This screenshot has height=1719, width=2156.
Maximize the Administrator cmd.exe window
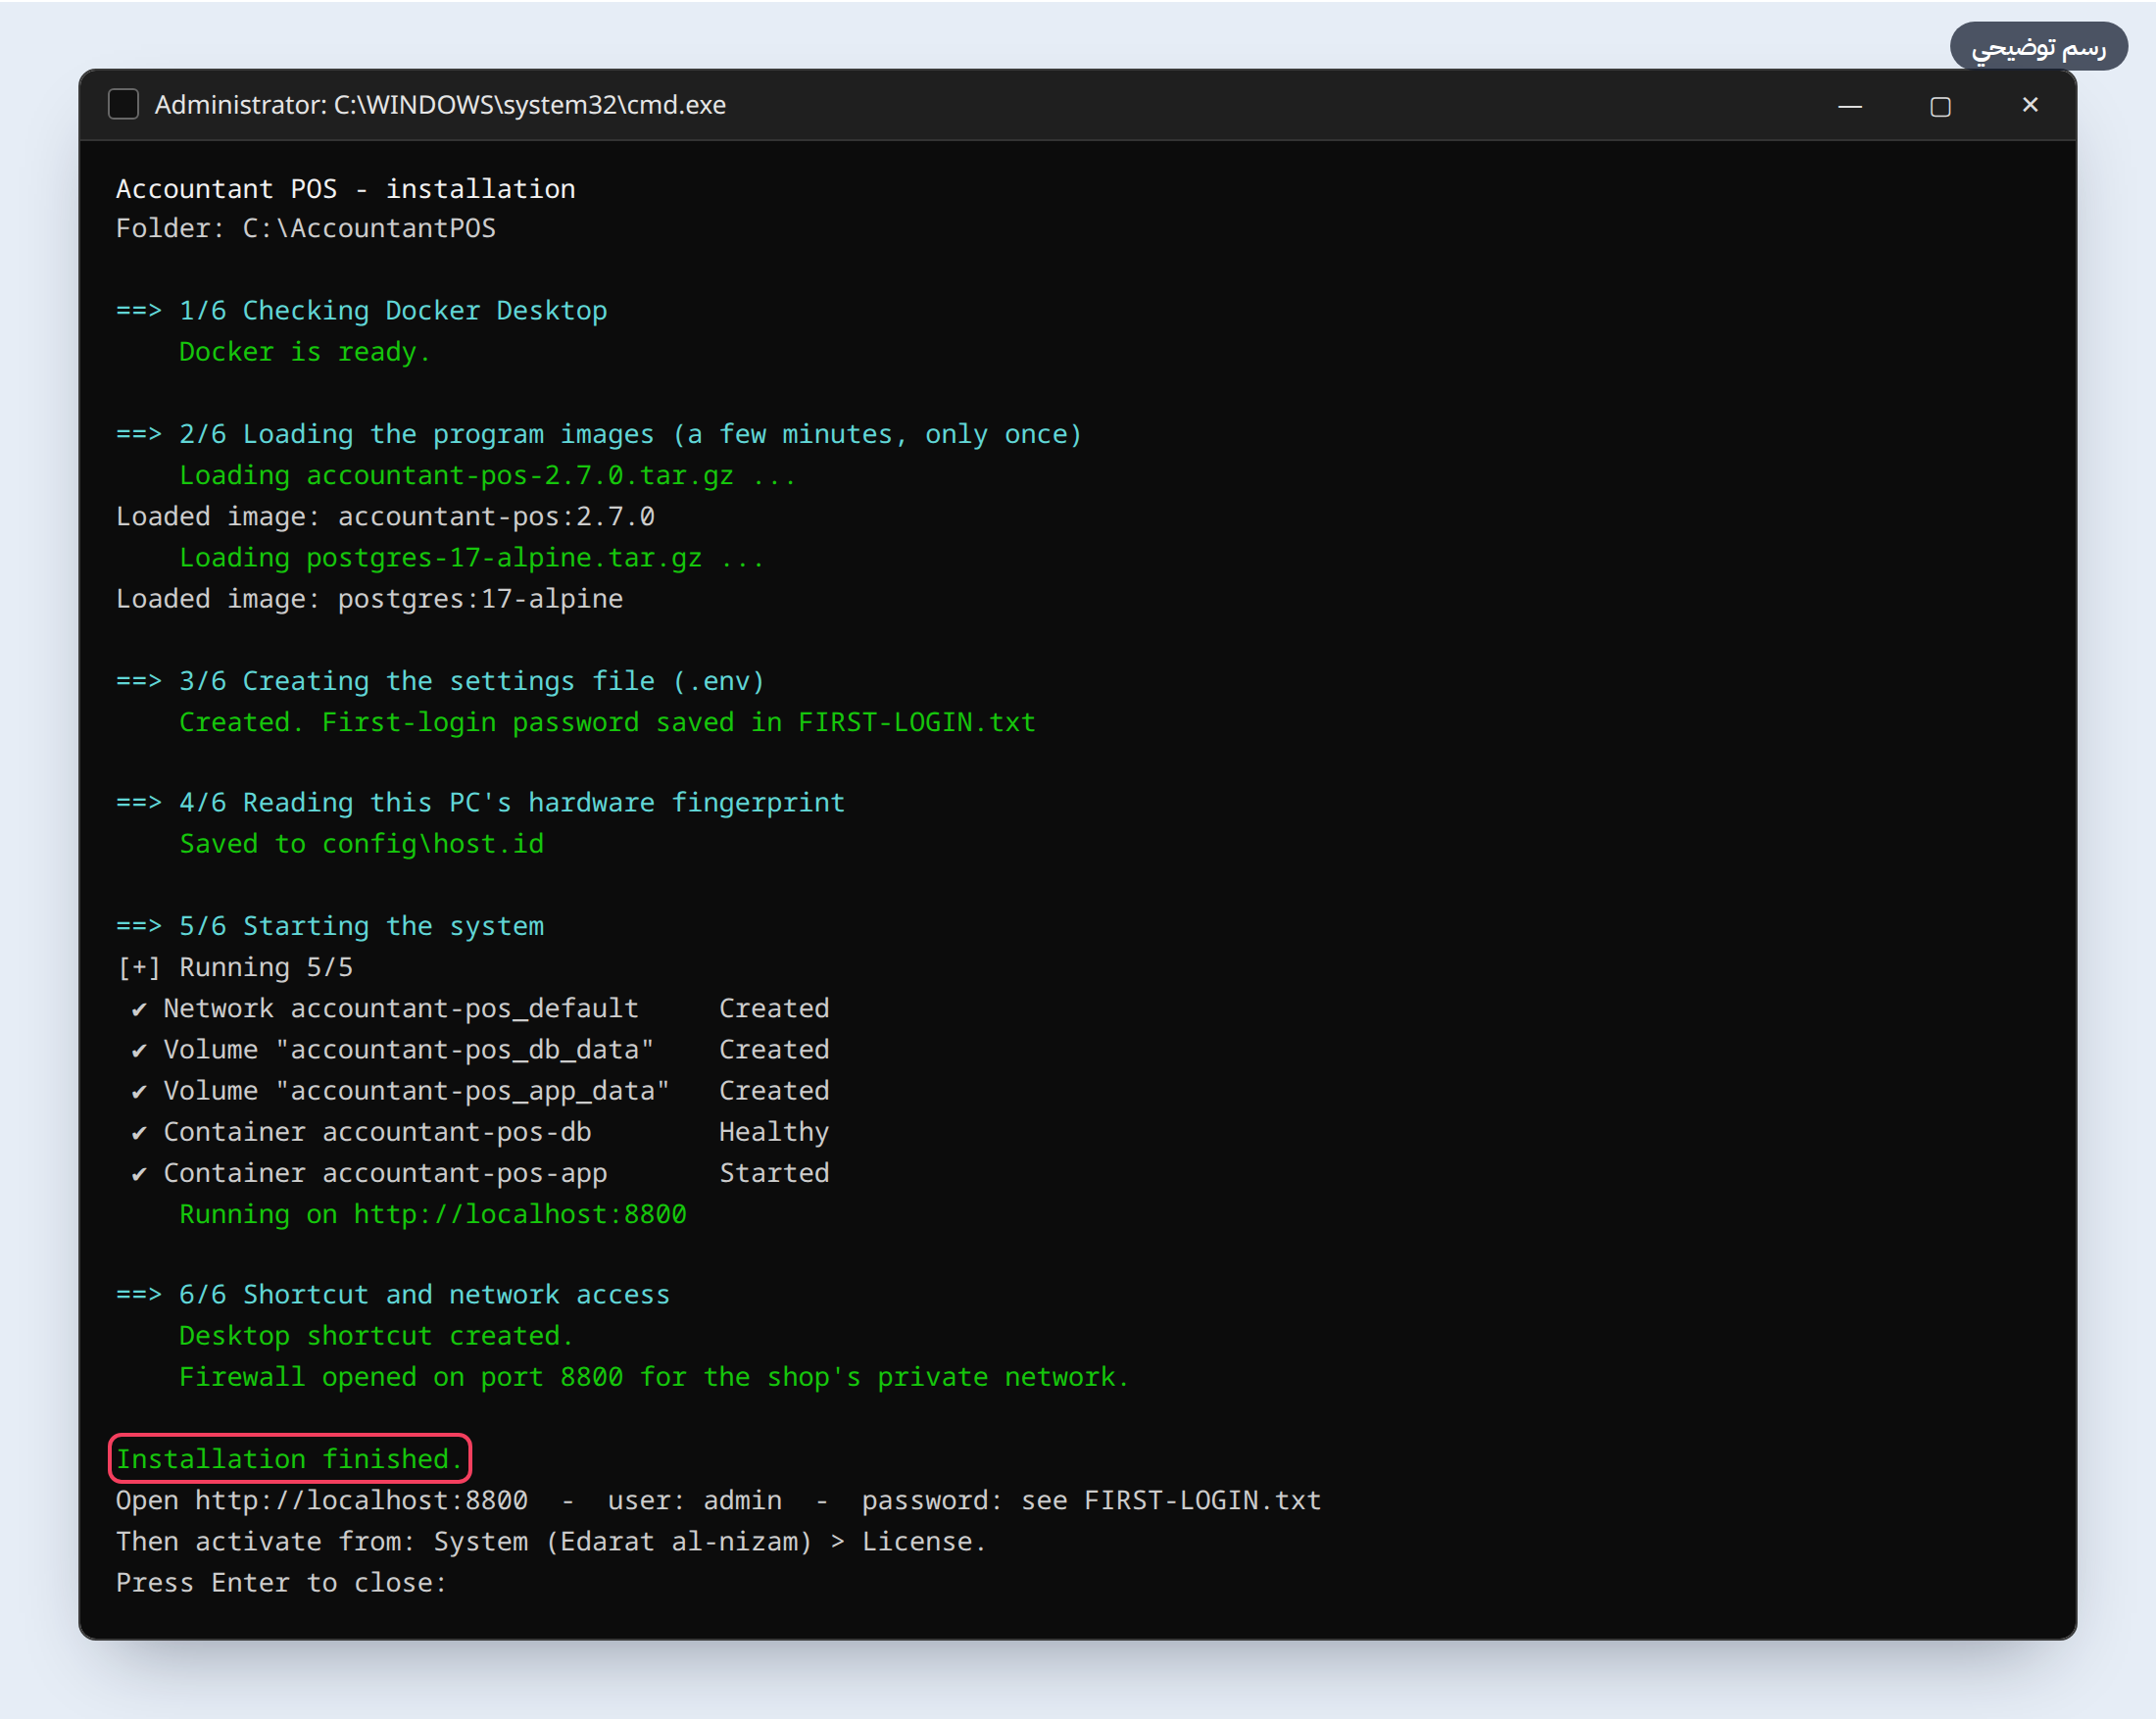[1940, 106]
